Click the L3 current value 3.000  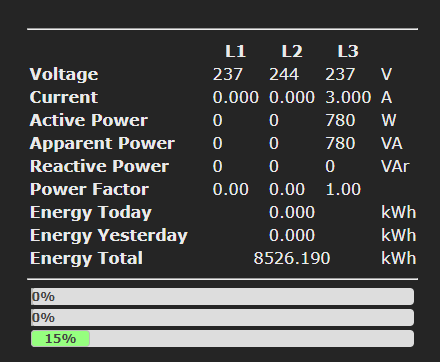[x=348, y=97]
